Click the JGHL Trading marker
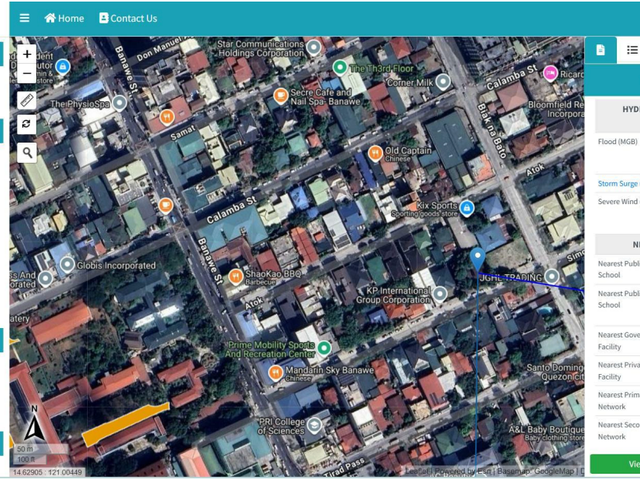The height and width of the screenshot is (480, 640). (x=552, y=276)
